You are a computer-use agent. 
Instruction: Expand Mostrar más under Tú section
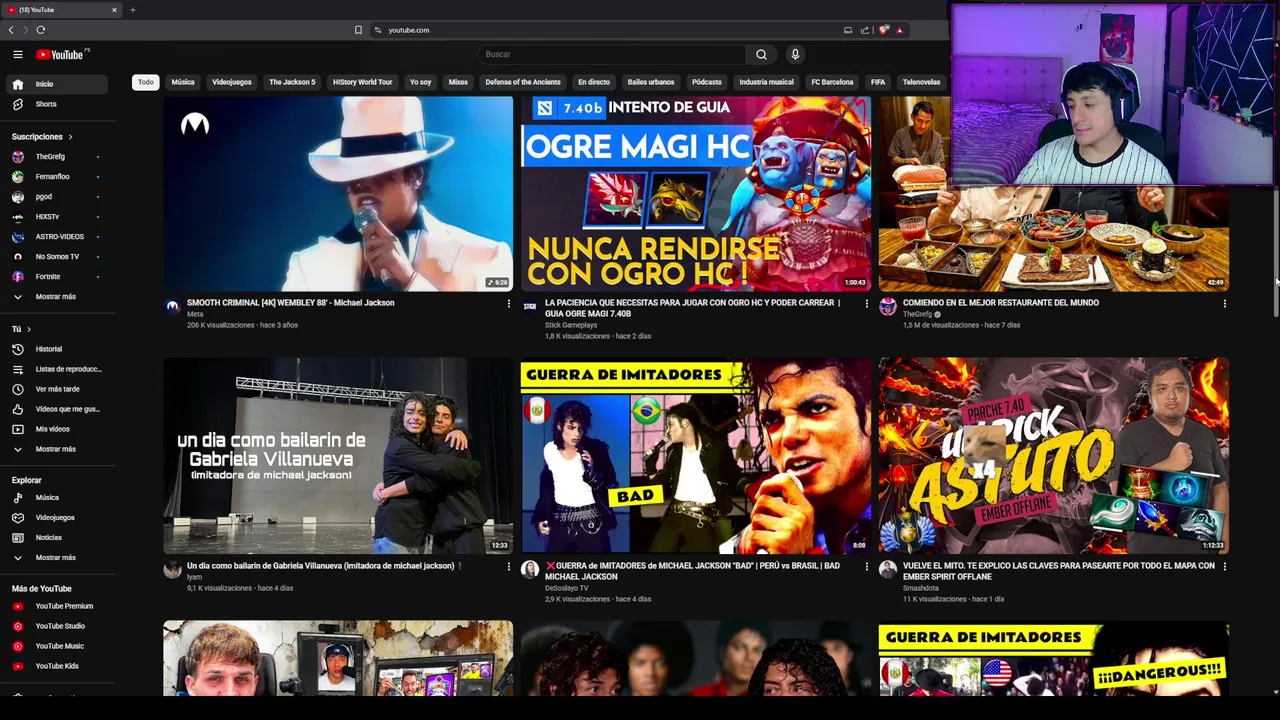tap(58, 449)
